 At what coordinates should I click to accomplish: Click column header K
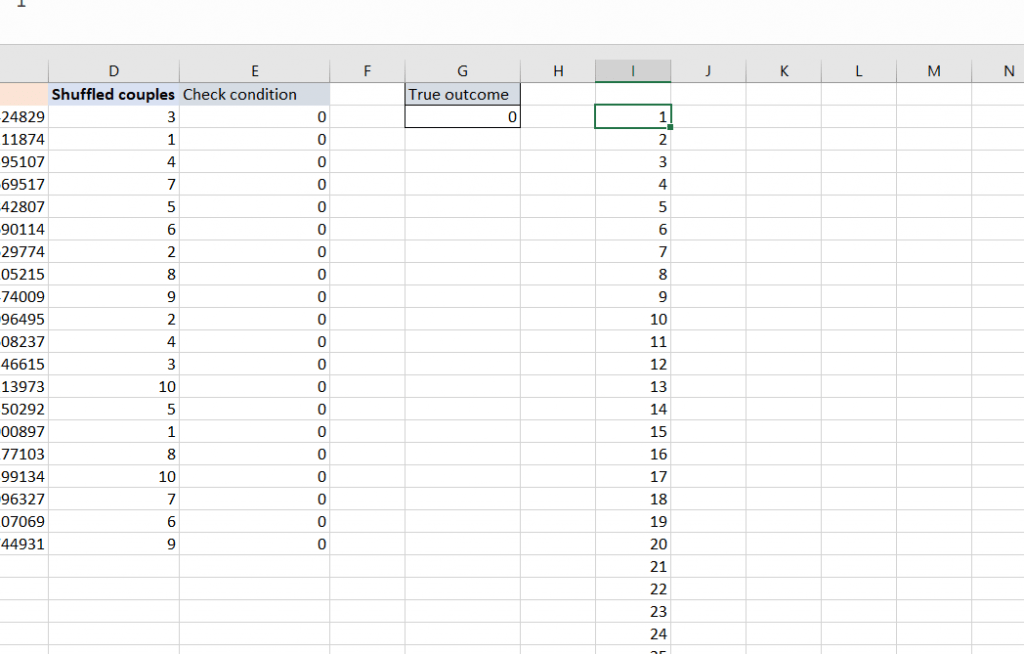click(x=783, y=71)
